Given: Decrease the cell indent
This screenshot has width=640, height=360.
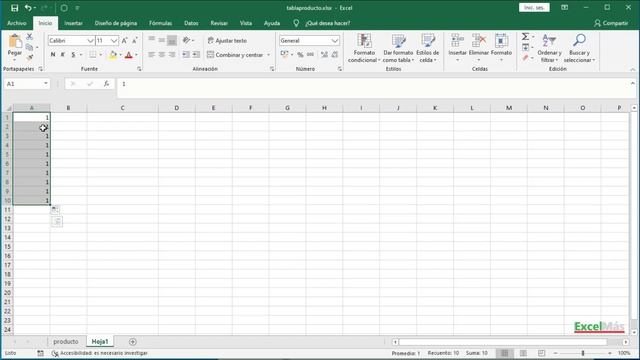Looking at the screenshot, I should 186,55.
